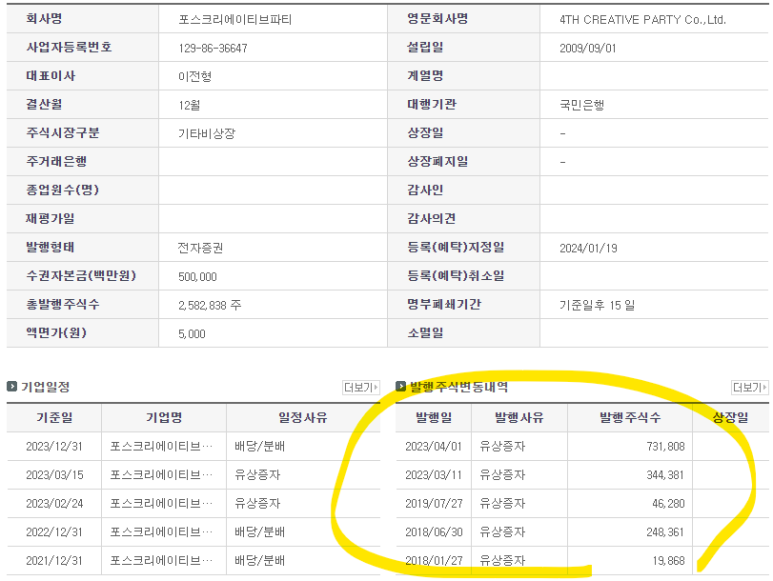Select the 기업명 column header
This screenshot has width=773, height=581.
(164, 417)
